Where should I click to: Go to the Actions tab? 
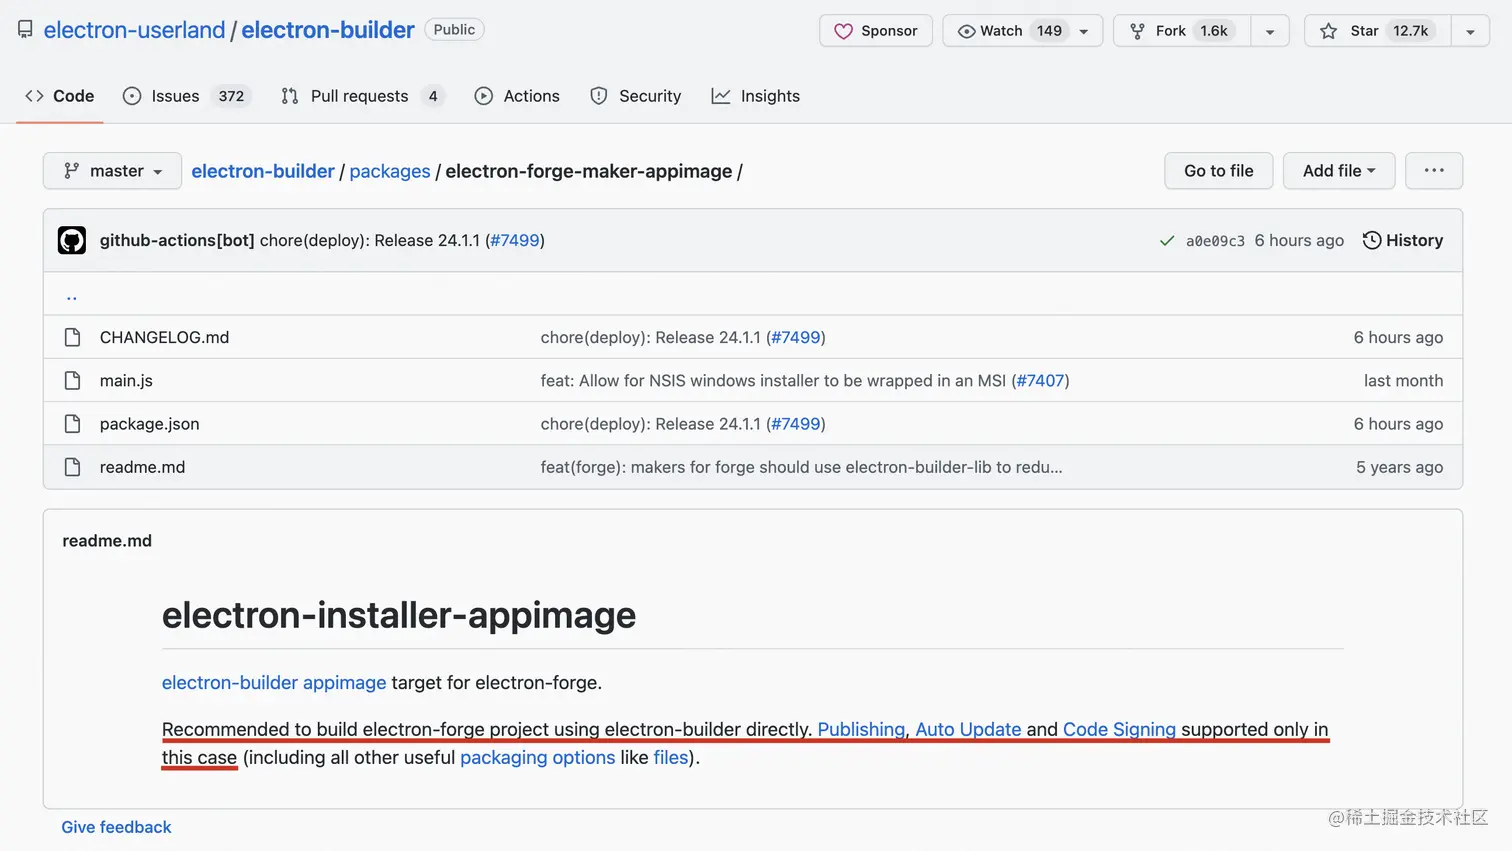517,96
